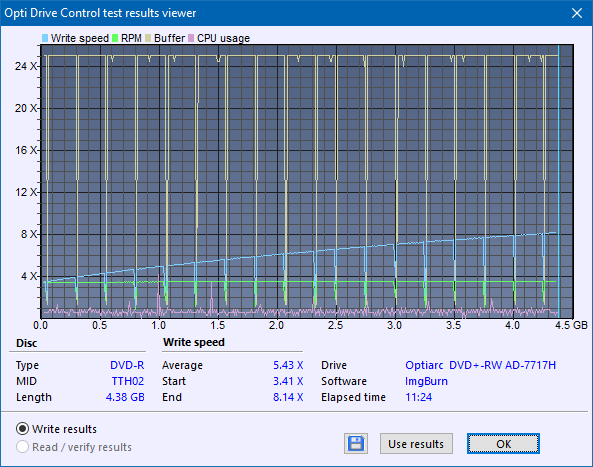This screenshot has height=467, width=593.
Task: Click the blue Write speed legend swatch
Action: (x=45, y=38)
